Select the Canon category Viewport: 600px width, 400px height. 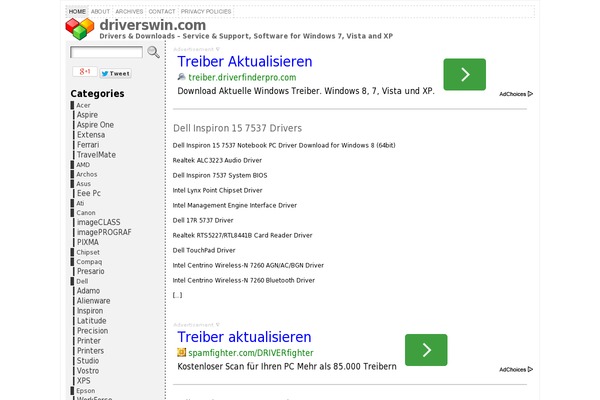coord(86,213)
